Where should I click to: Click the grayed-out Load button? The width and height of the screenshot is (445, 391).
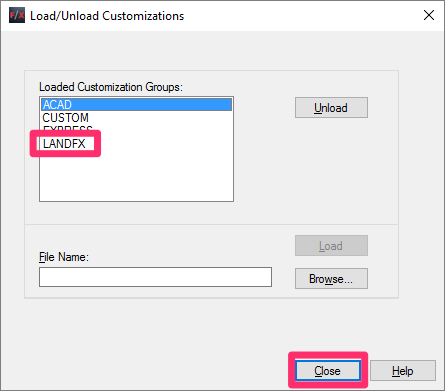(x=331, y=246)
